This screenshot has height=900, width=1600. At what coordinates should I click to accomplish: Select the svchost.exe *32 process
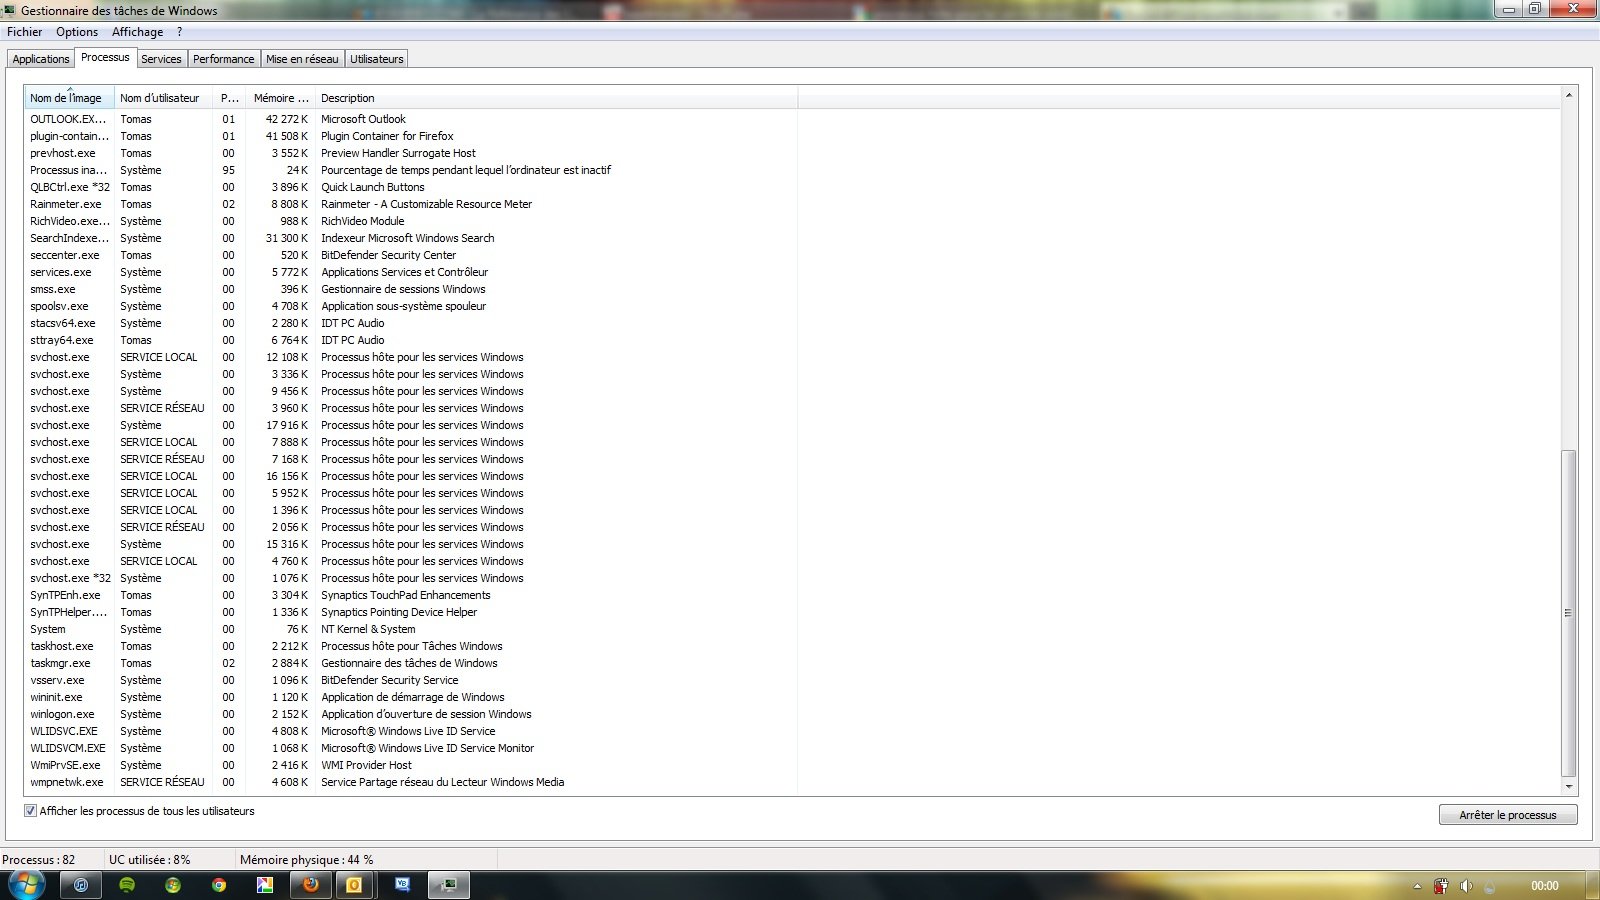coord(411,578)
